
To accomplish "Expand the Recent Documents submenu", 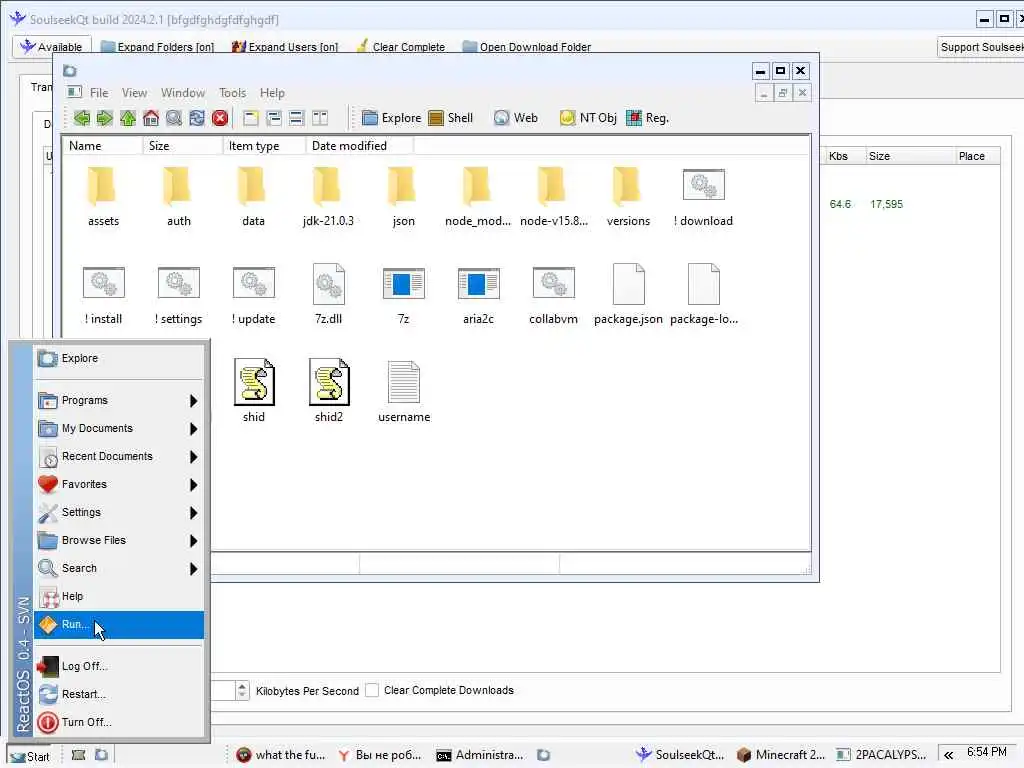I will pos(119,456).
